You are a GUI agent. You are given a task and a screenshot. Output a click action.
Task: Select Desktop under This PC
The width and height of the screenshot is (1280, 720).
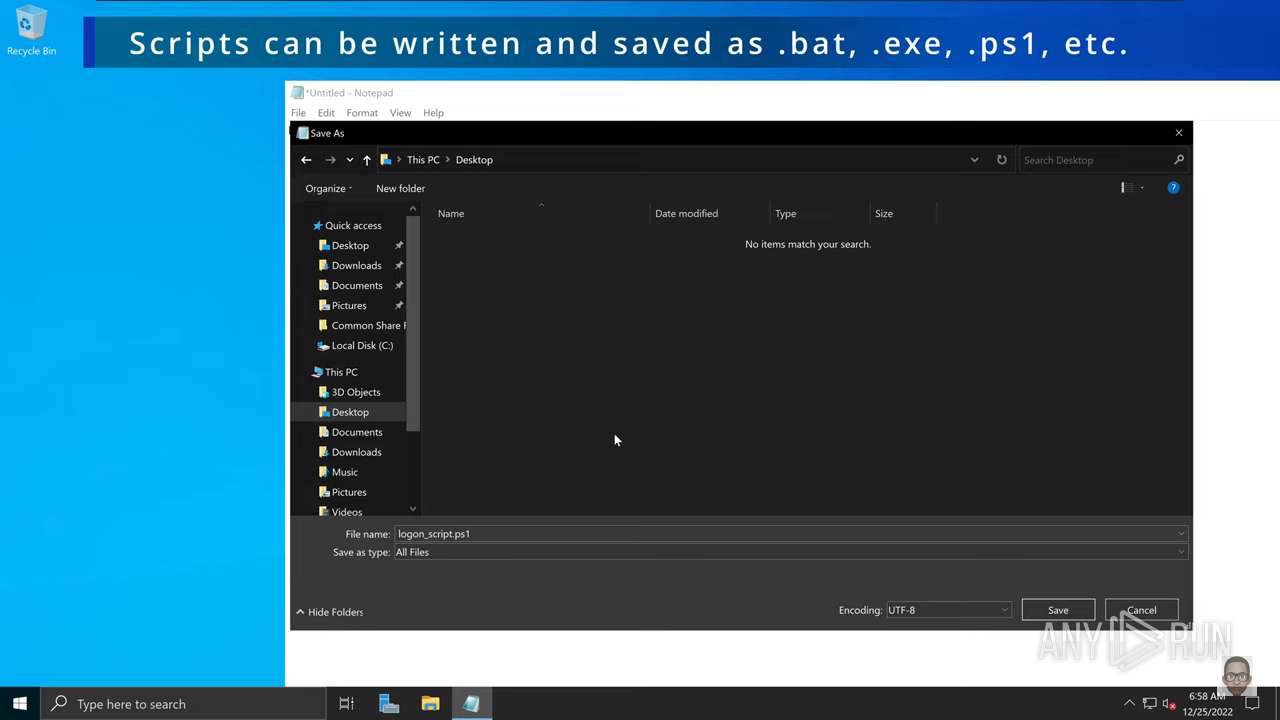[350, 412]
